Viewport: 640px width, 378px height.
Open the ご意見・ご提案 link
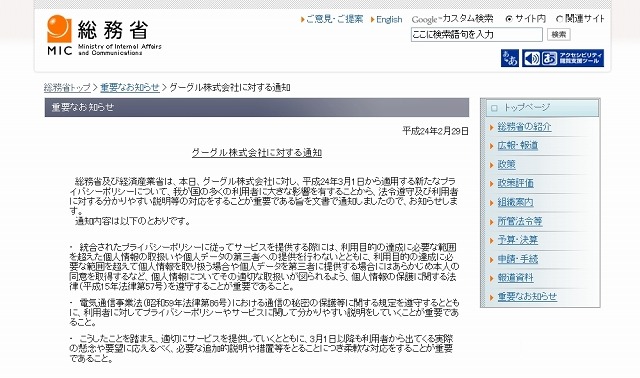pyautogui.click(x=334, y=19)
